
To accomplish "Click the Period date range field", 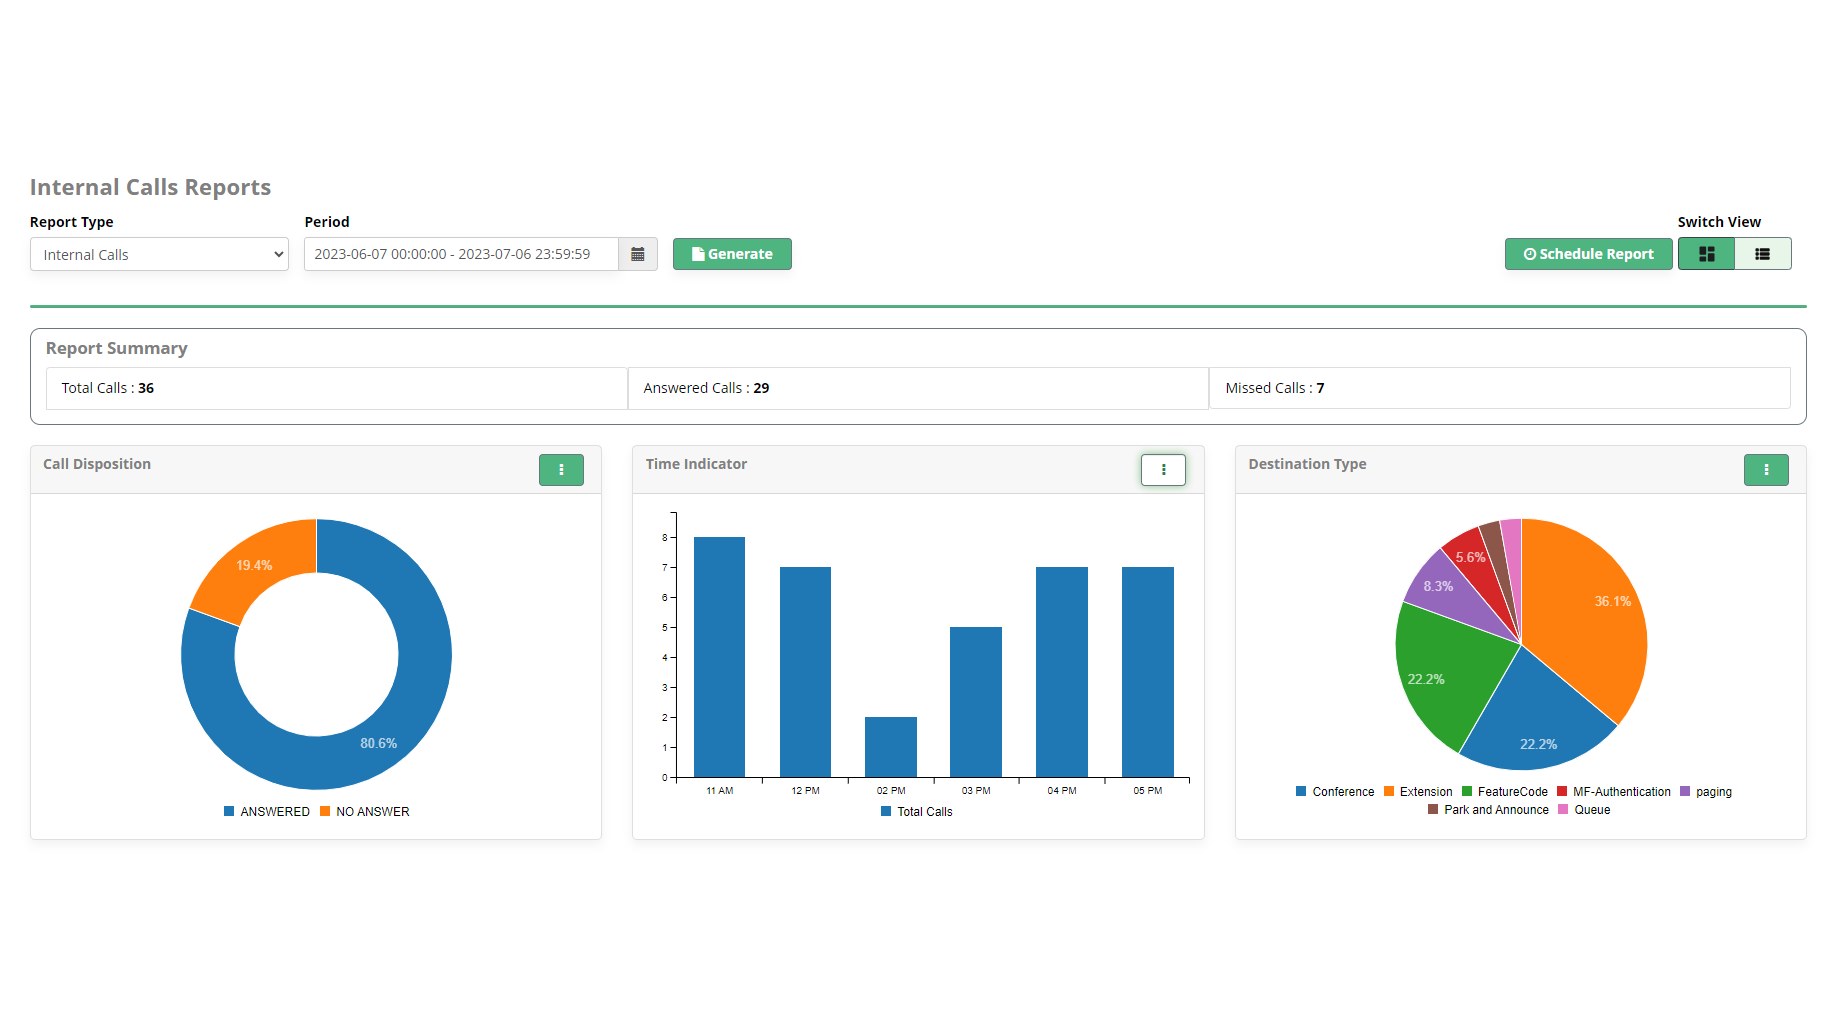I will click(461, 254).
